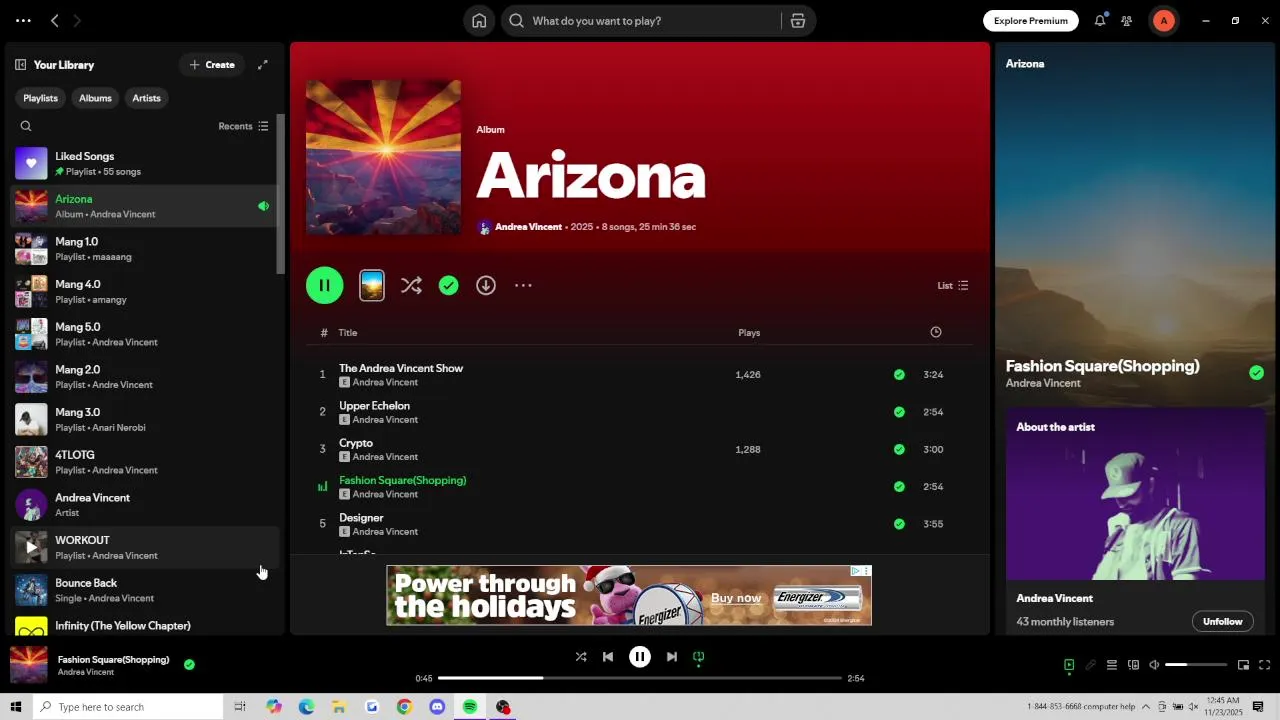Click Buy now in the Energizer ad

click(736, 598)
